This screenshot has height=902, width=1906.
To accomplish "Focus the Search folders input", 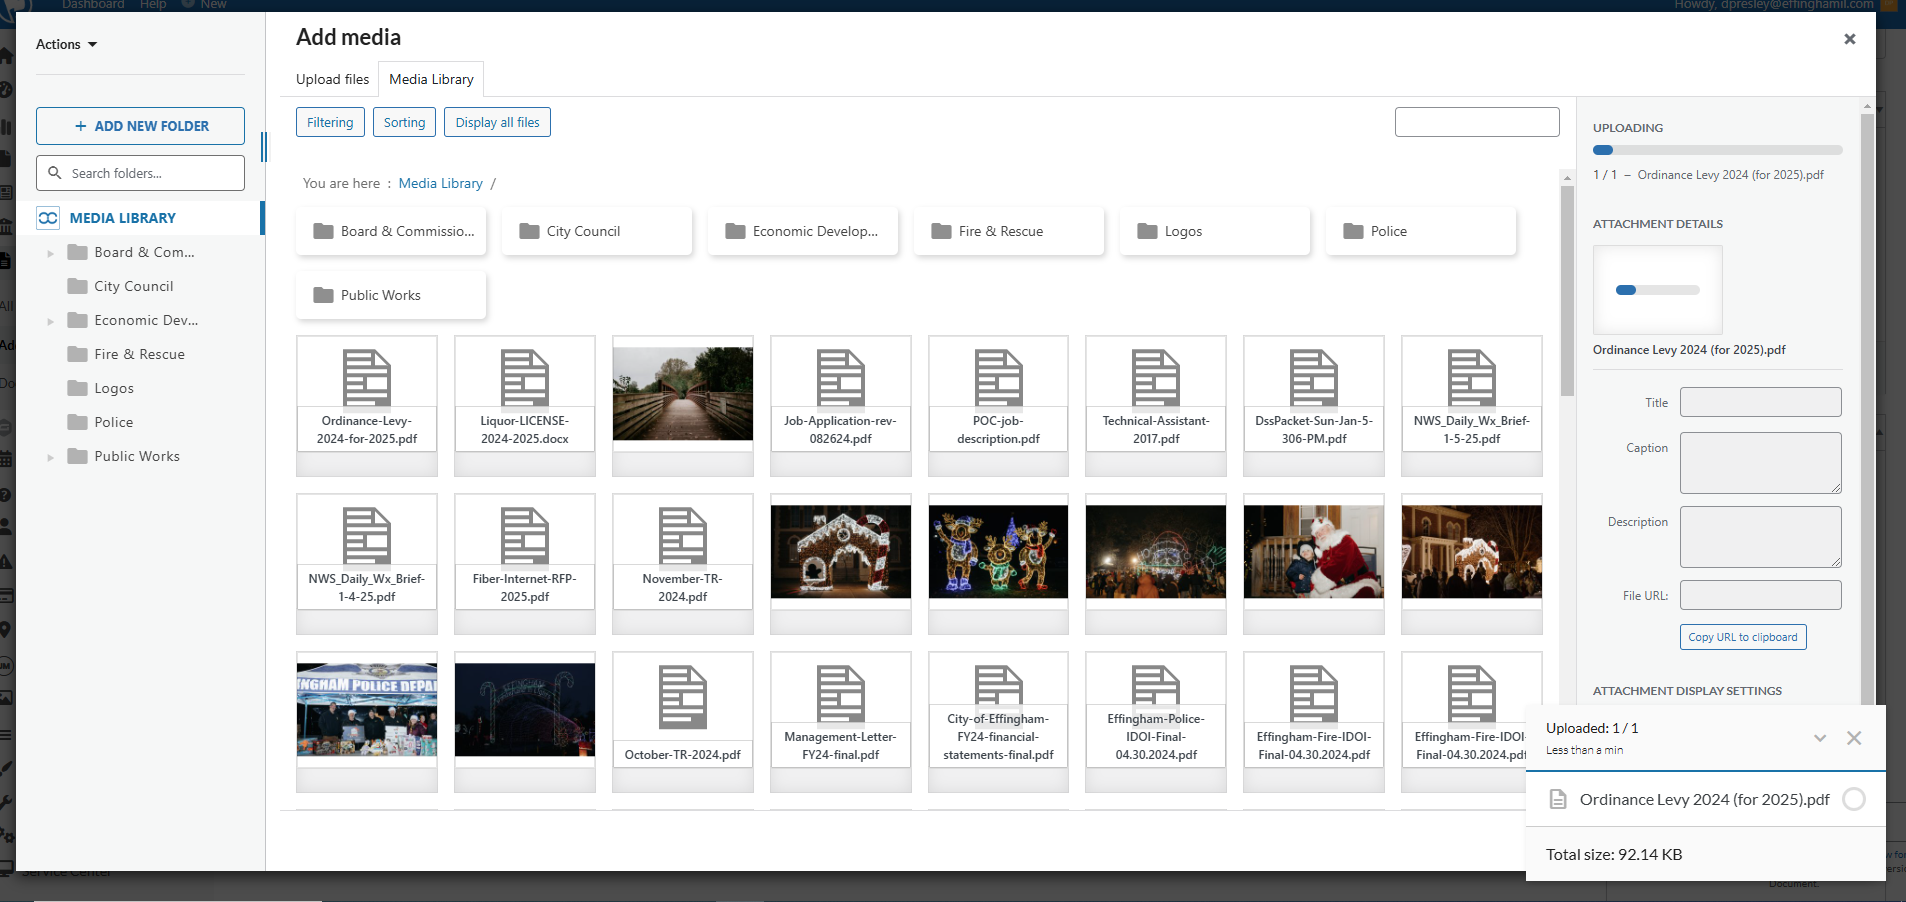I will pyautogui.click(x=140, y=173).
